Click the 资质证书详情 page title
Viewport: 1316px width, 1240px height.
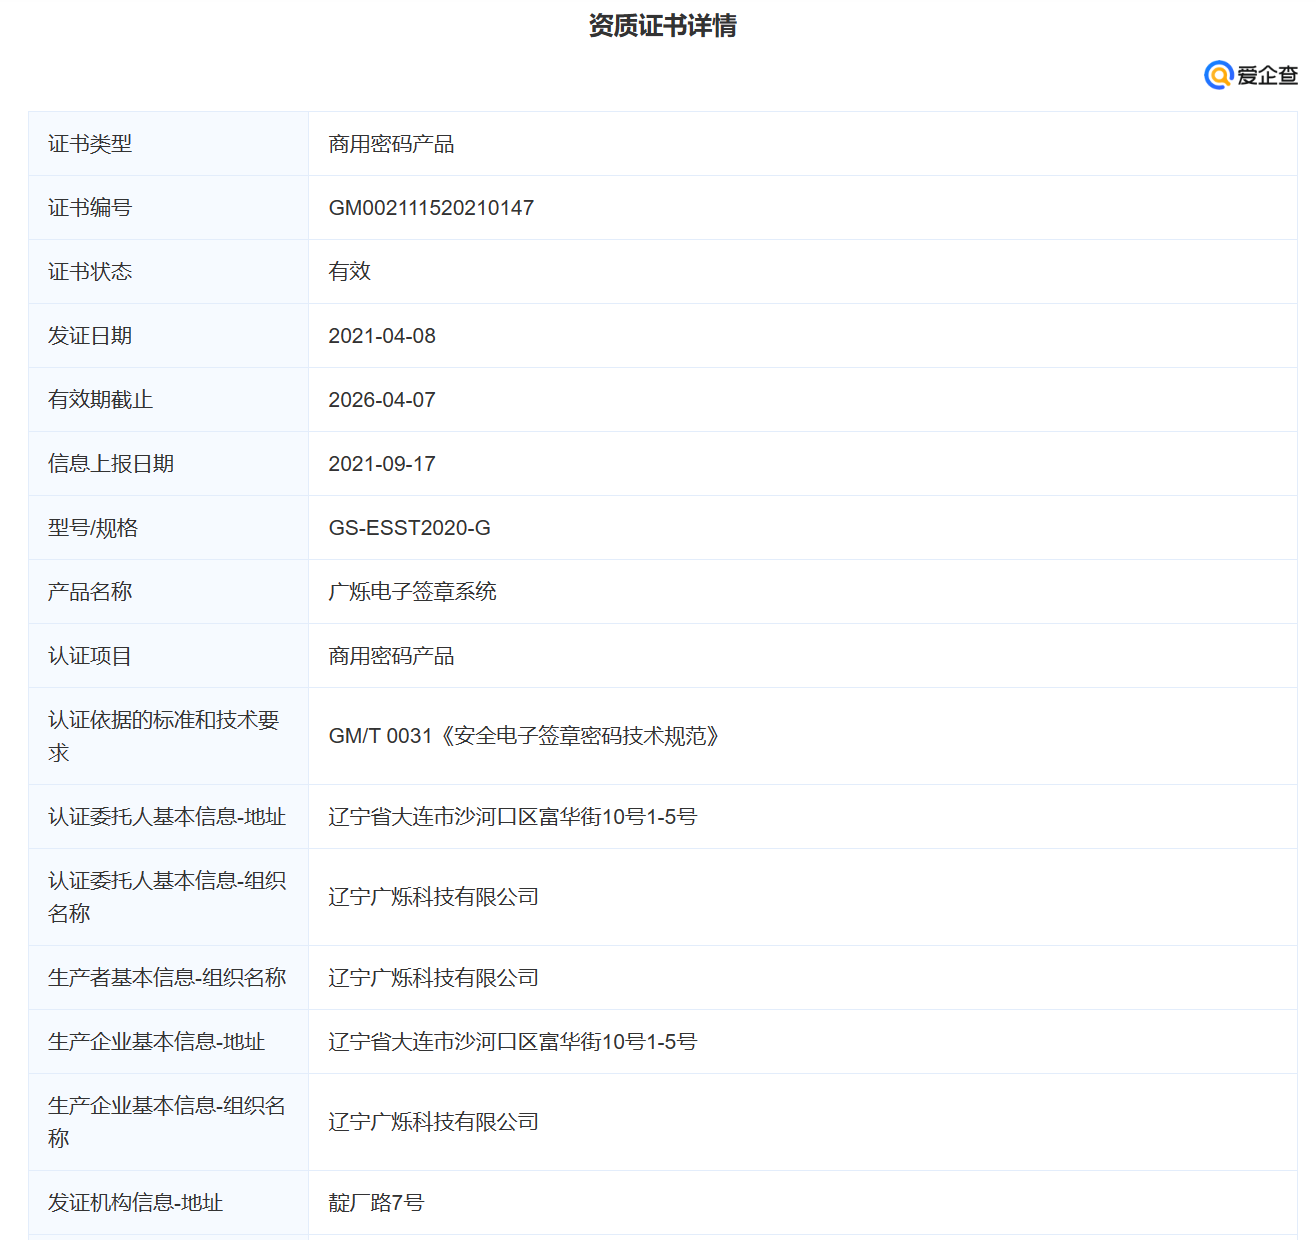(662, 25)
